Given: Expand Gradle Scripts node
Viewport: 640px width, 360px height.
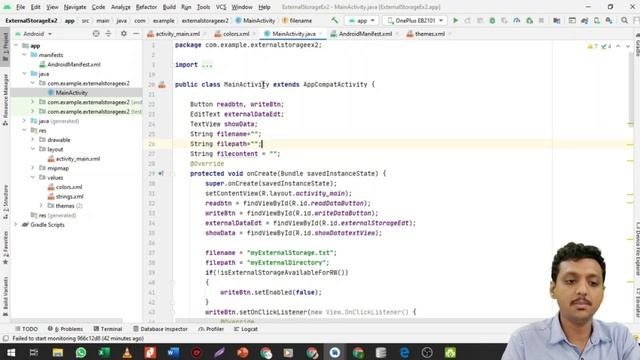Looking at the screenshot, I should click(x=16, y=224).
